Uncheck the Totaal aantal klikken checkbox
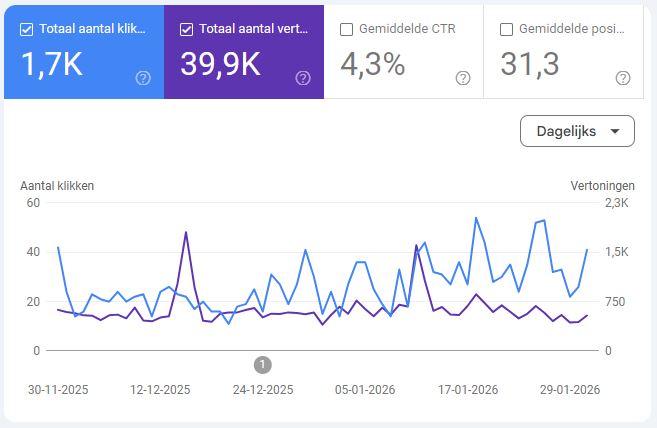This screenshot has width=657, height=428. (x=26, y=29)
